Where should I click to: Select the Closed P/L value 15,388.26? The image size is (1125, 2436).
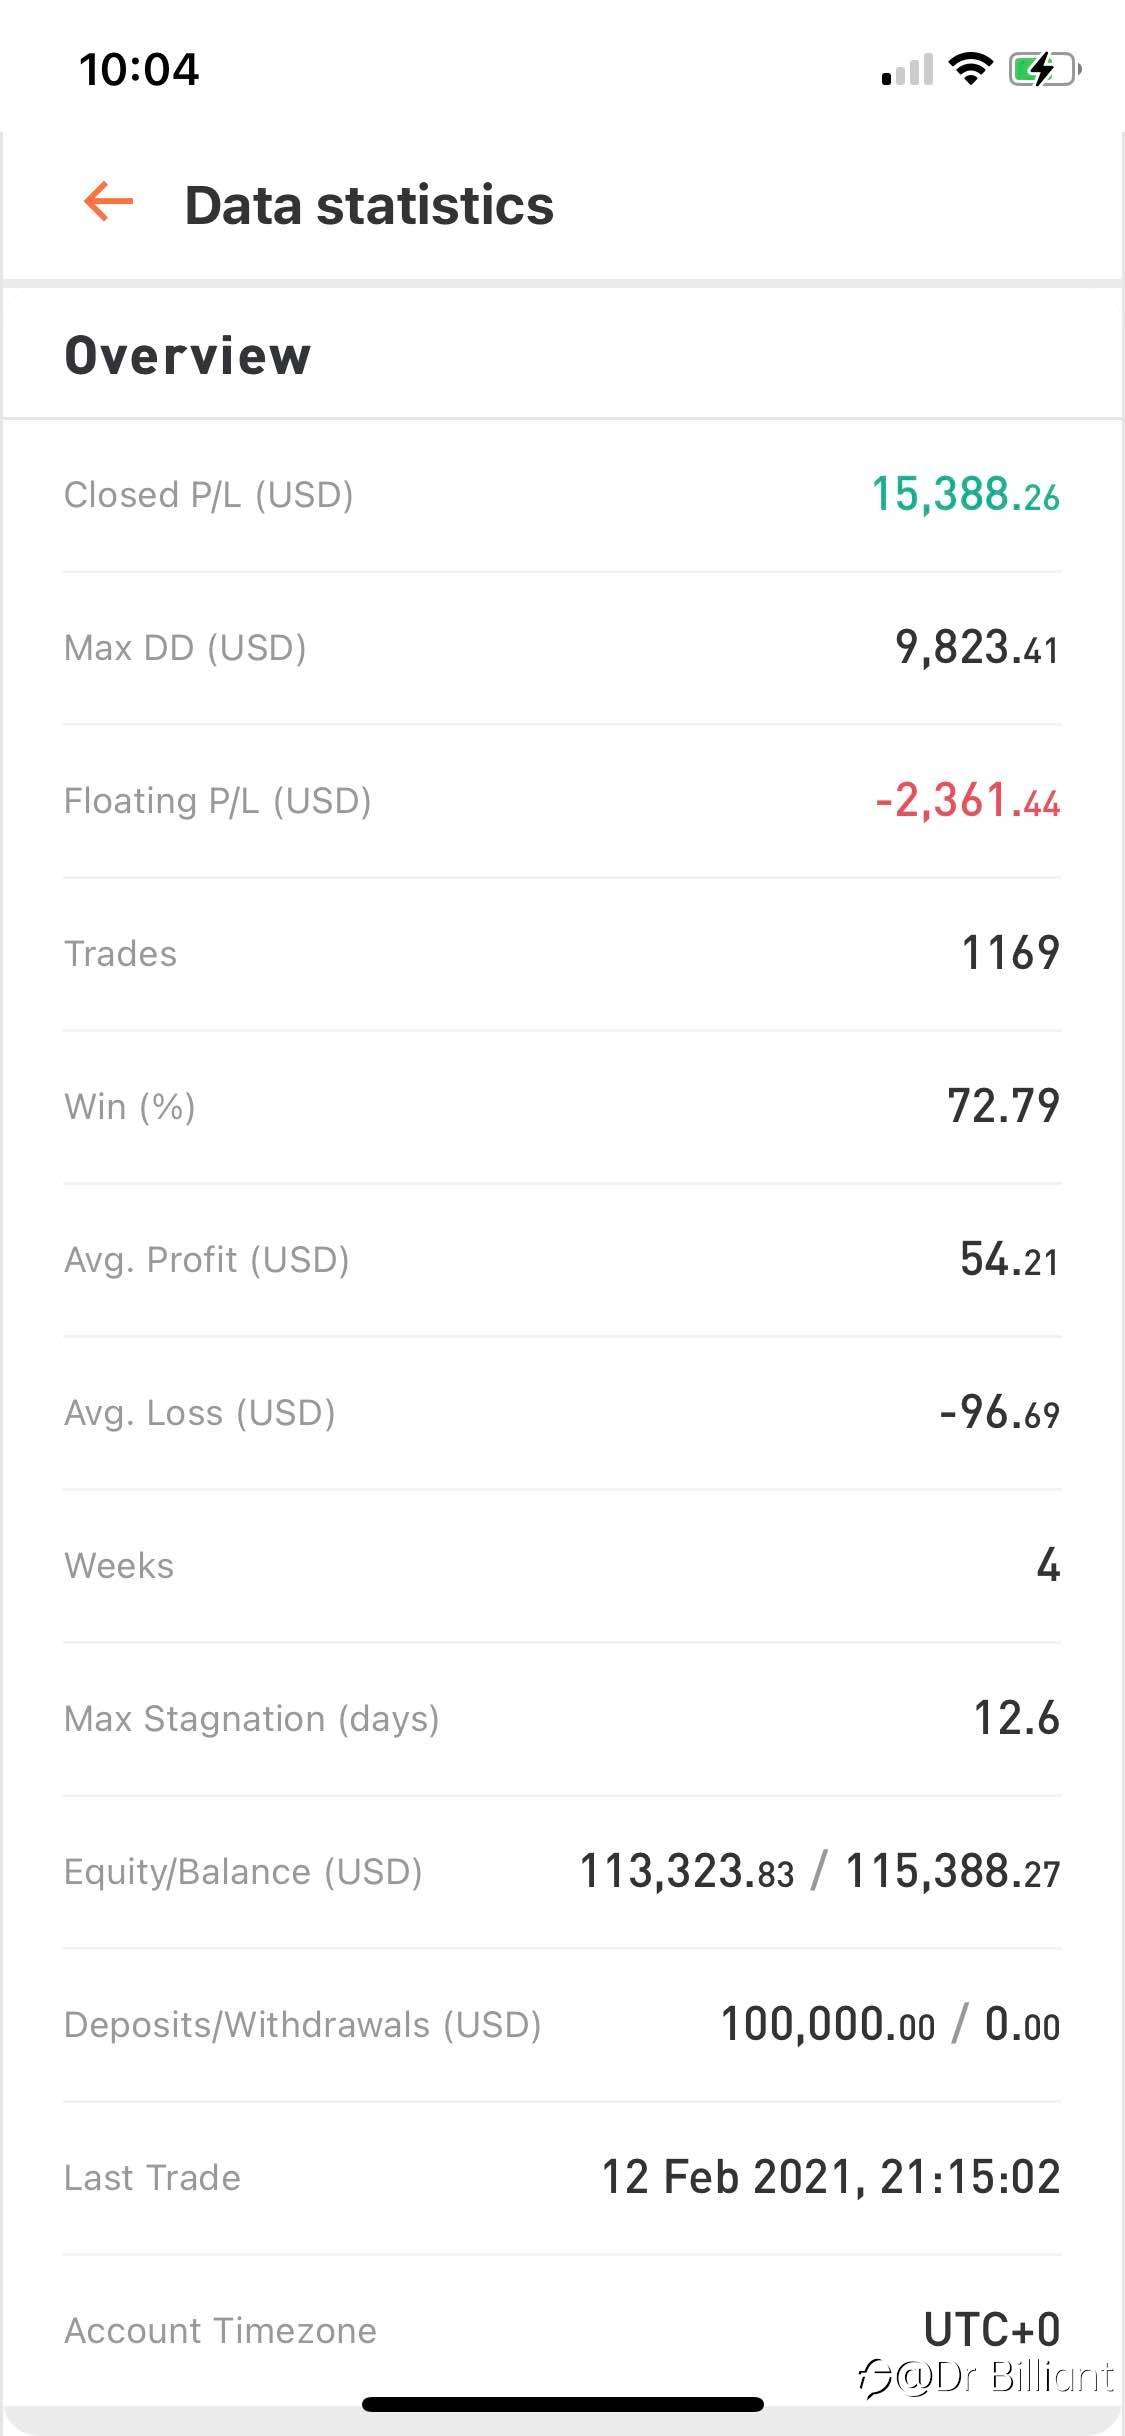(x=965, y=494)
